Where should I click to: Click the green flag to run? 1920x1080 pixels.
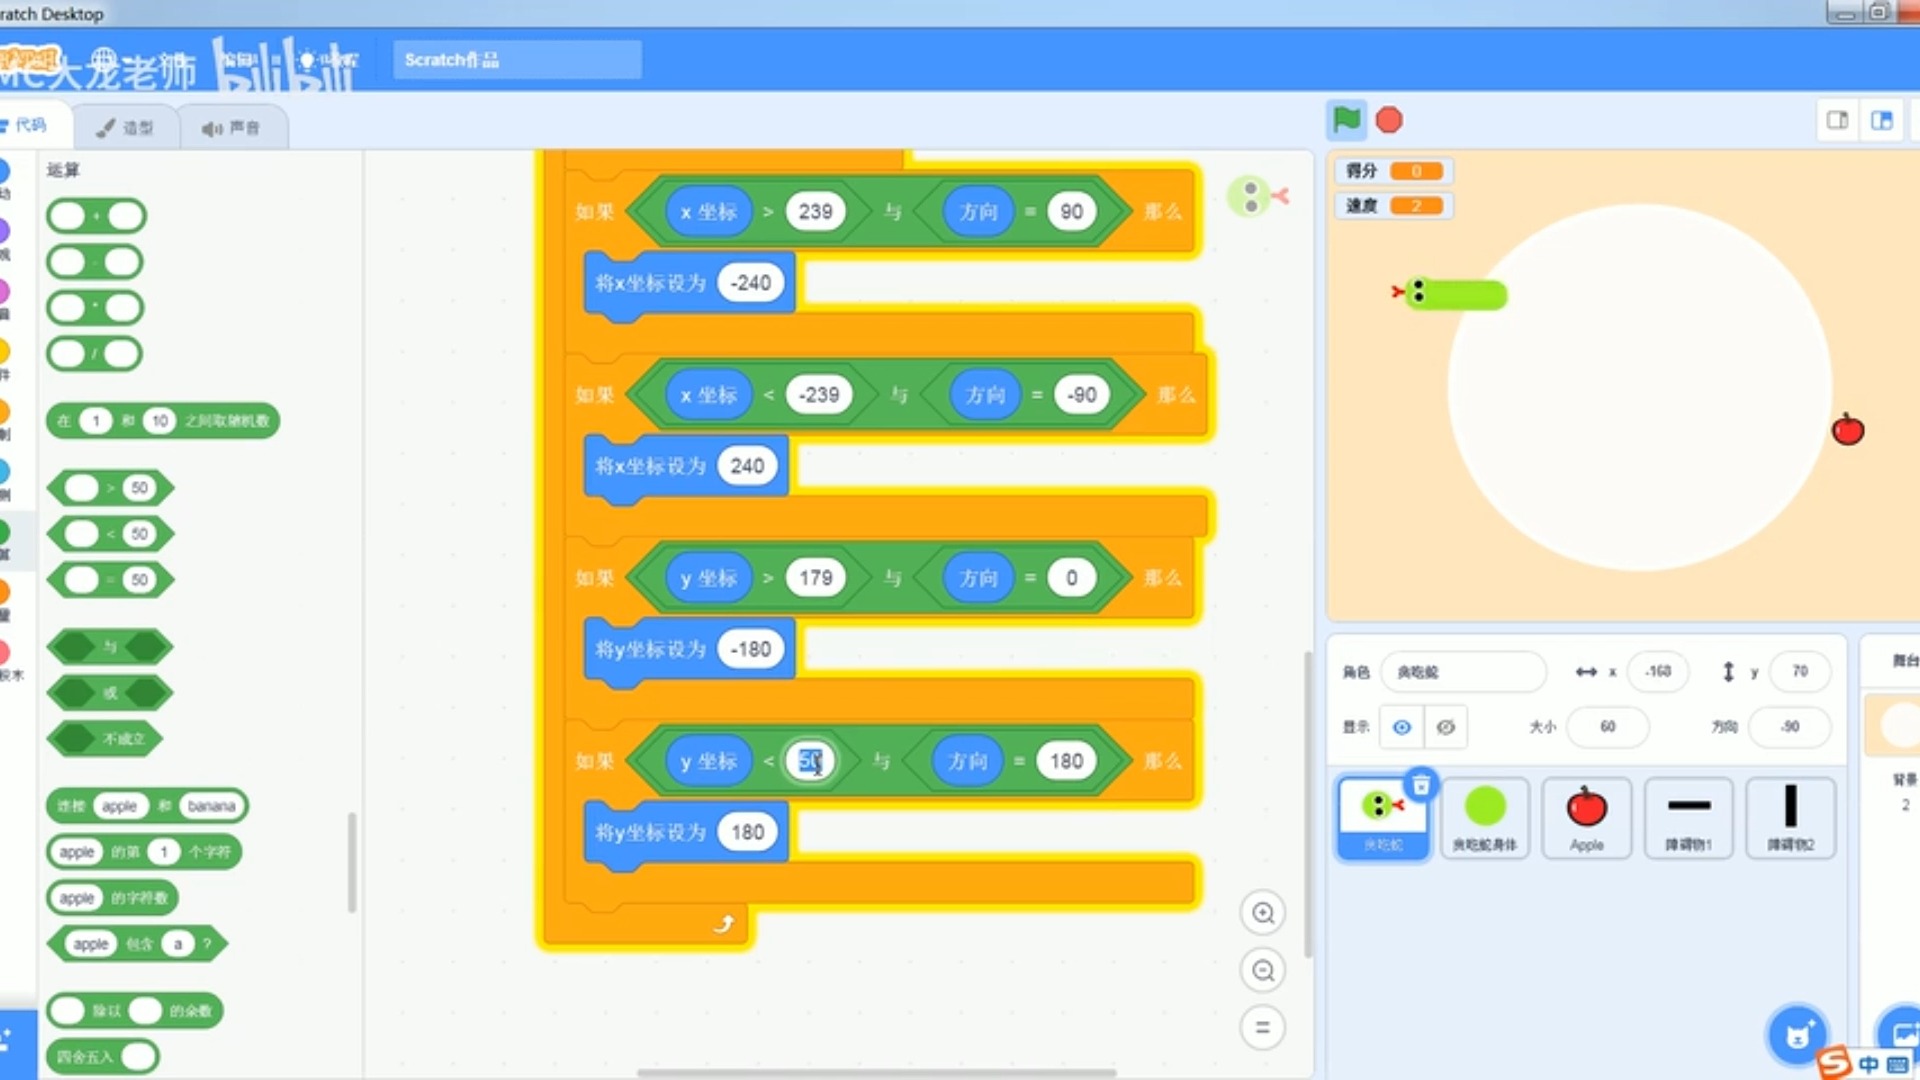pyautogui.click(x=1347, y=120)
